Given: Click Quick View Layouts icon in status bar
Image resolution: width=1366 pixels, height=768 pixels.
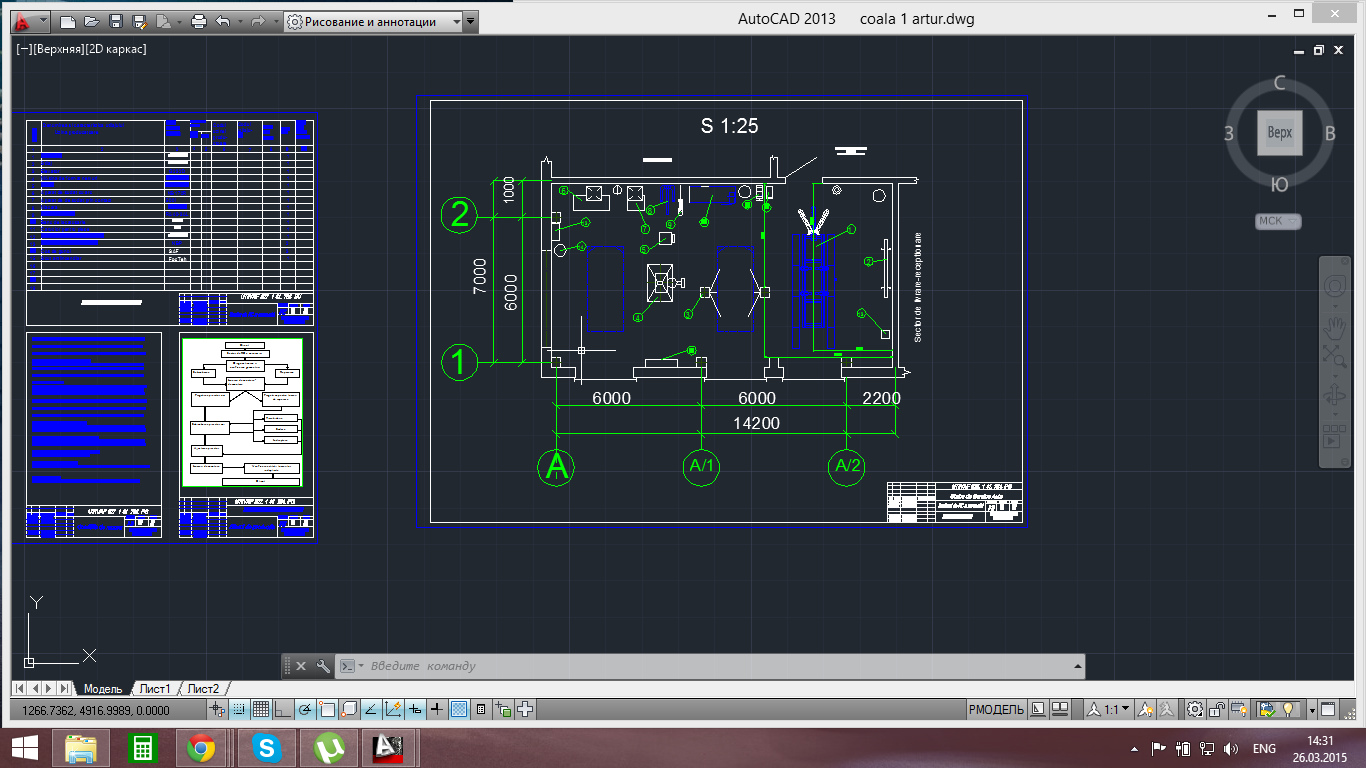Looking at the screenshot, I should coord(1037,709).
